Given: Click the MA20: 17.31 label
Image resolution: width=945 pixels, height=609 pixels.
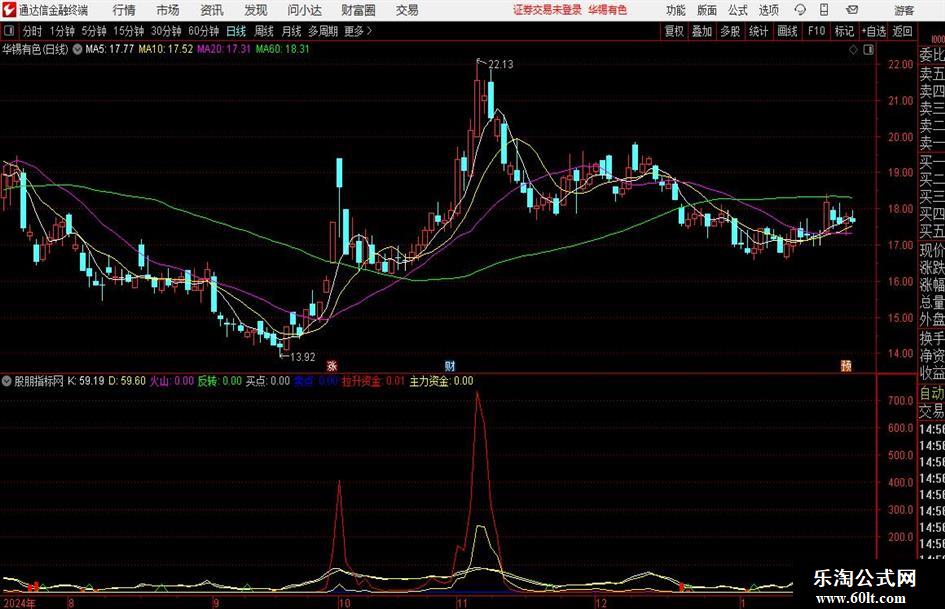Looking at the screenshot, I should point(224,49).
